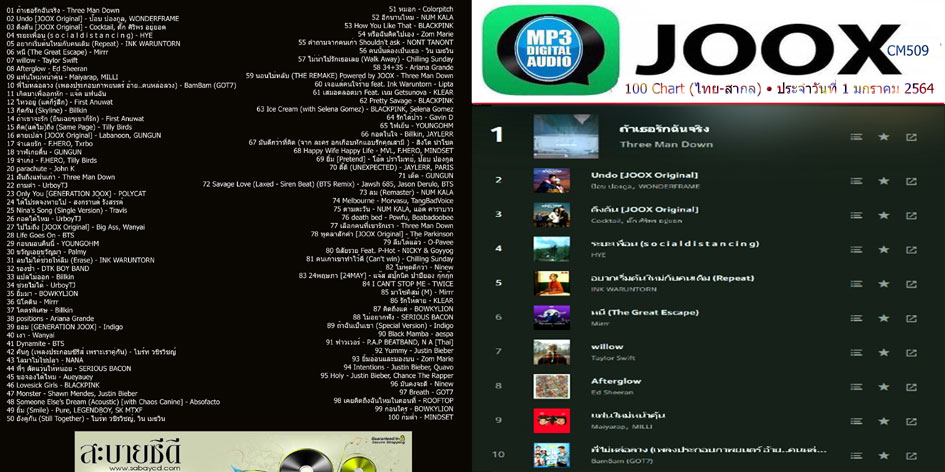Screen dimensions: 945x472
Task: Select "90 Black Mamba - aespa" in the track list
Action: pos(415,333)
